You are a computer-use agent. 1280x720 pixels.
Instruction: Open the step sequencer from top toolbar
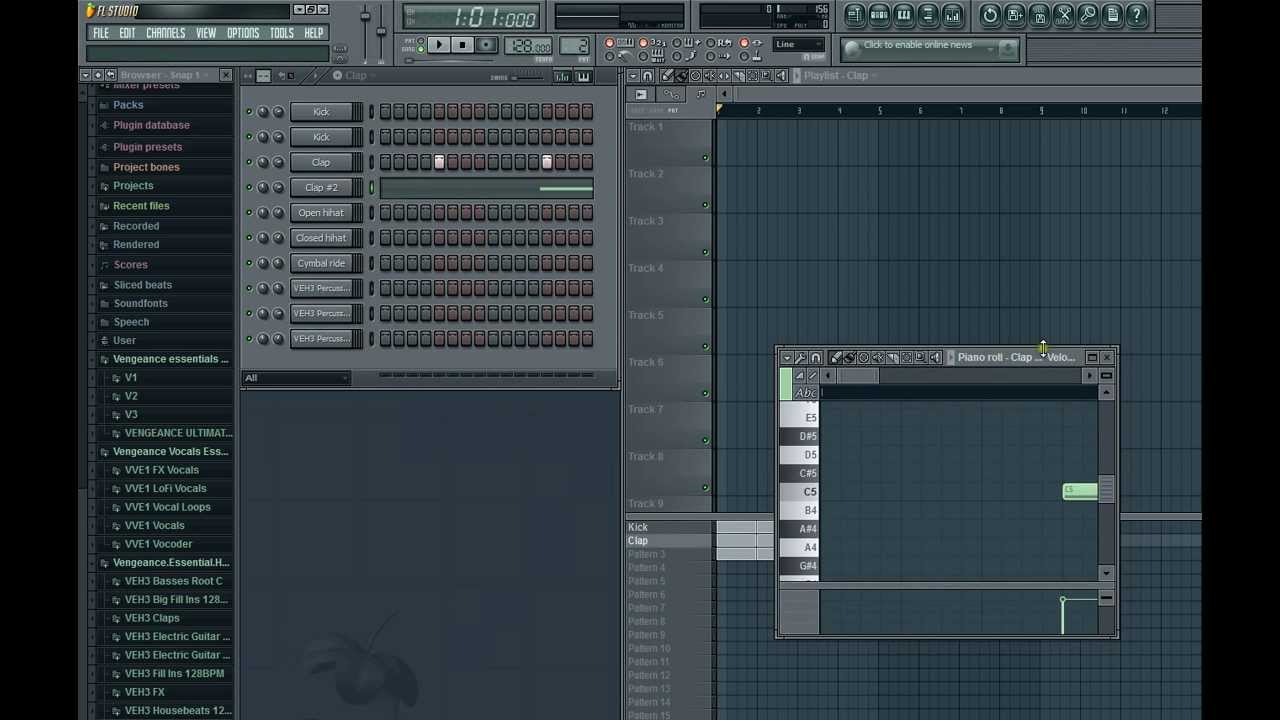tap(879, 15)
